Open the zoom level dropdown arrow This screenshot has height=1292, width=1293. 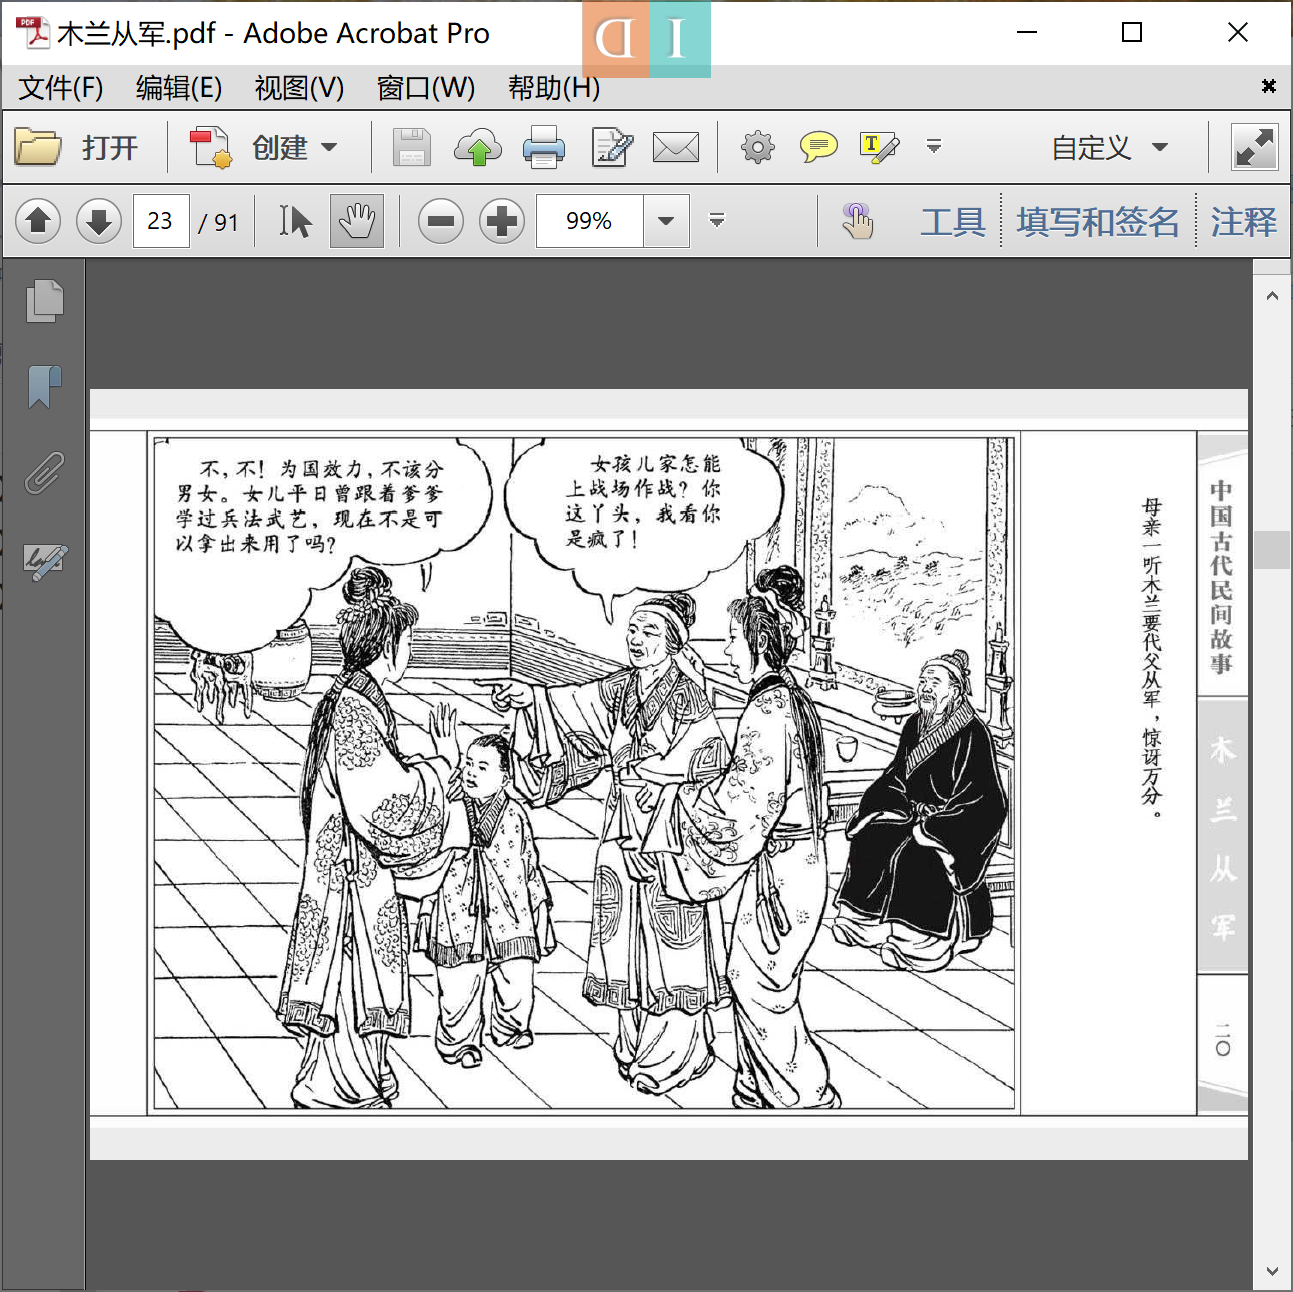(666, 221)
